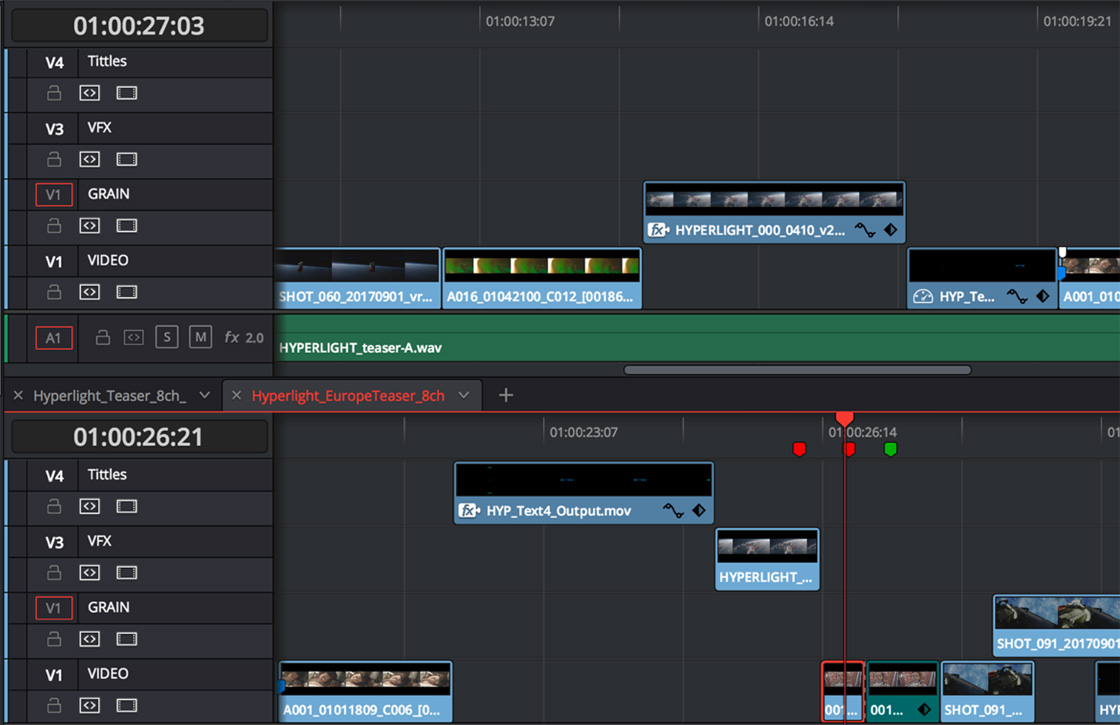Screen dimensions: 1120x725
Task: Open the Hyperlight_Teaser_8ch_ tab dropdown
Action: point(205,395)
